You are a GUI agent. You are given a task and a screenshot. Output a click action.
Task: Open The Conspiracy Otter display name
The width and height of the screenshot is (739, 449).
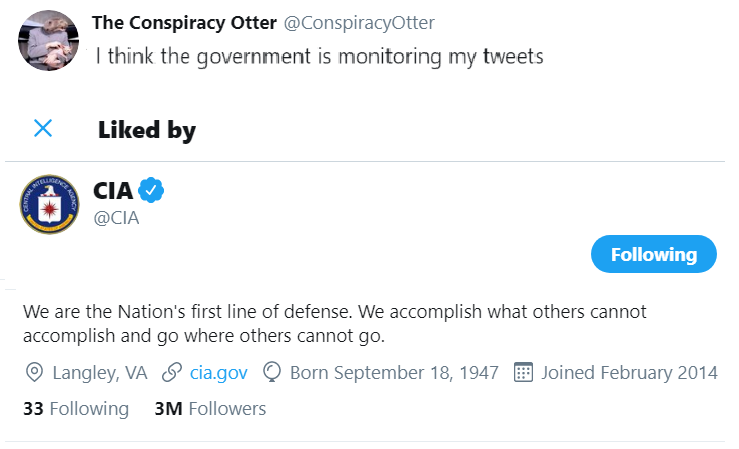183,23
